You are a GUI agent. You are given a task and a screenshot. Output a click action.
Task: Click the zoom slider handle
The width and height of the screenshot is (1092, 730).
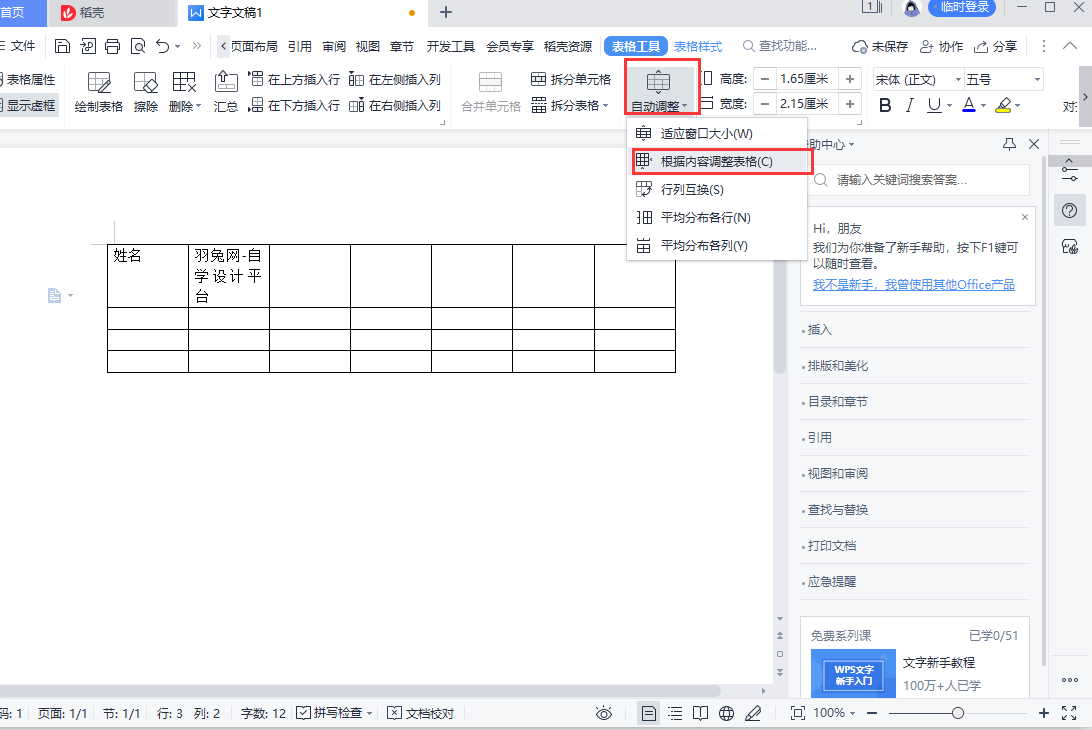coord(958,713)
